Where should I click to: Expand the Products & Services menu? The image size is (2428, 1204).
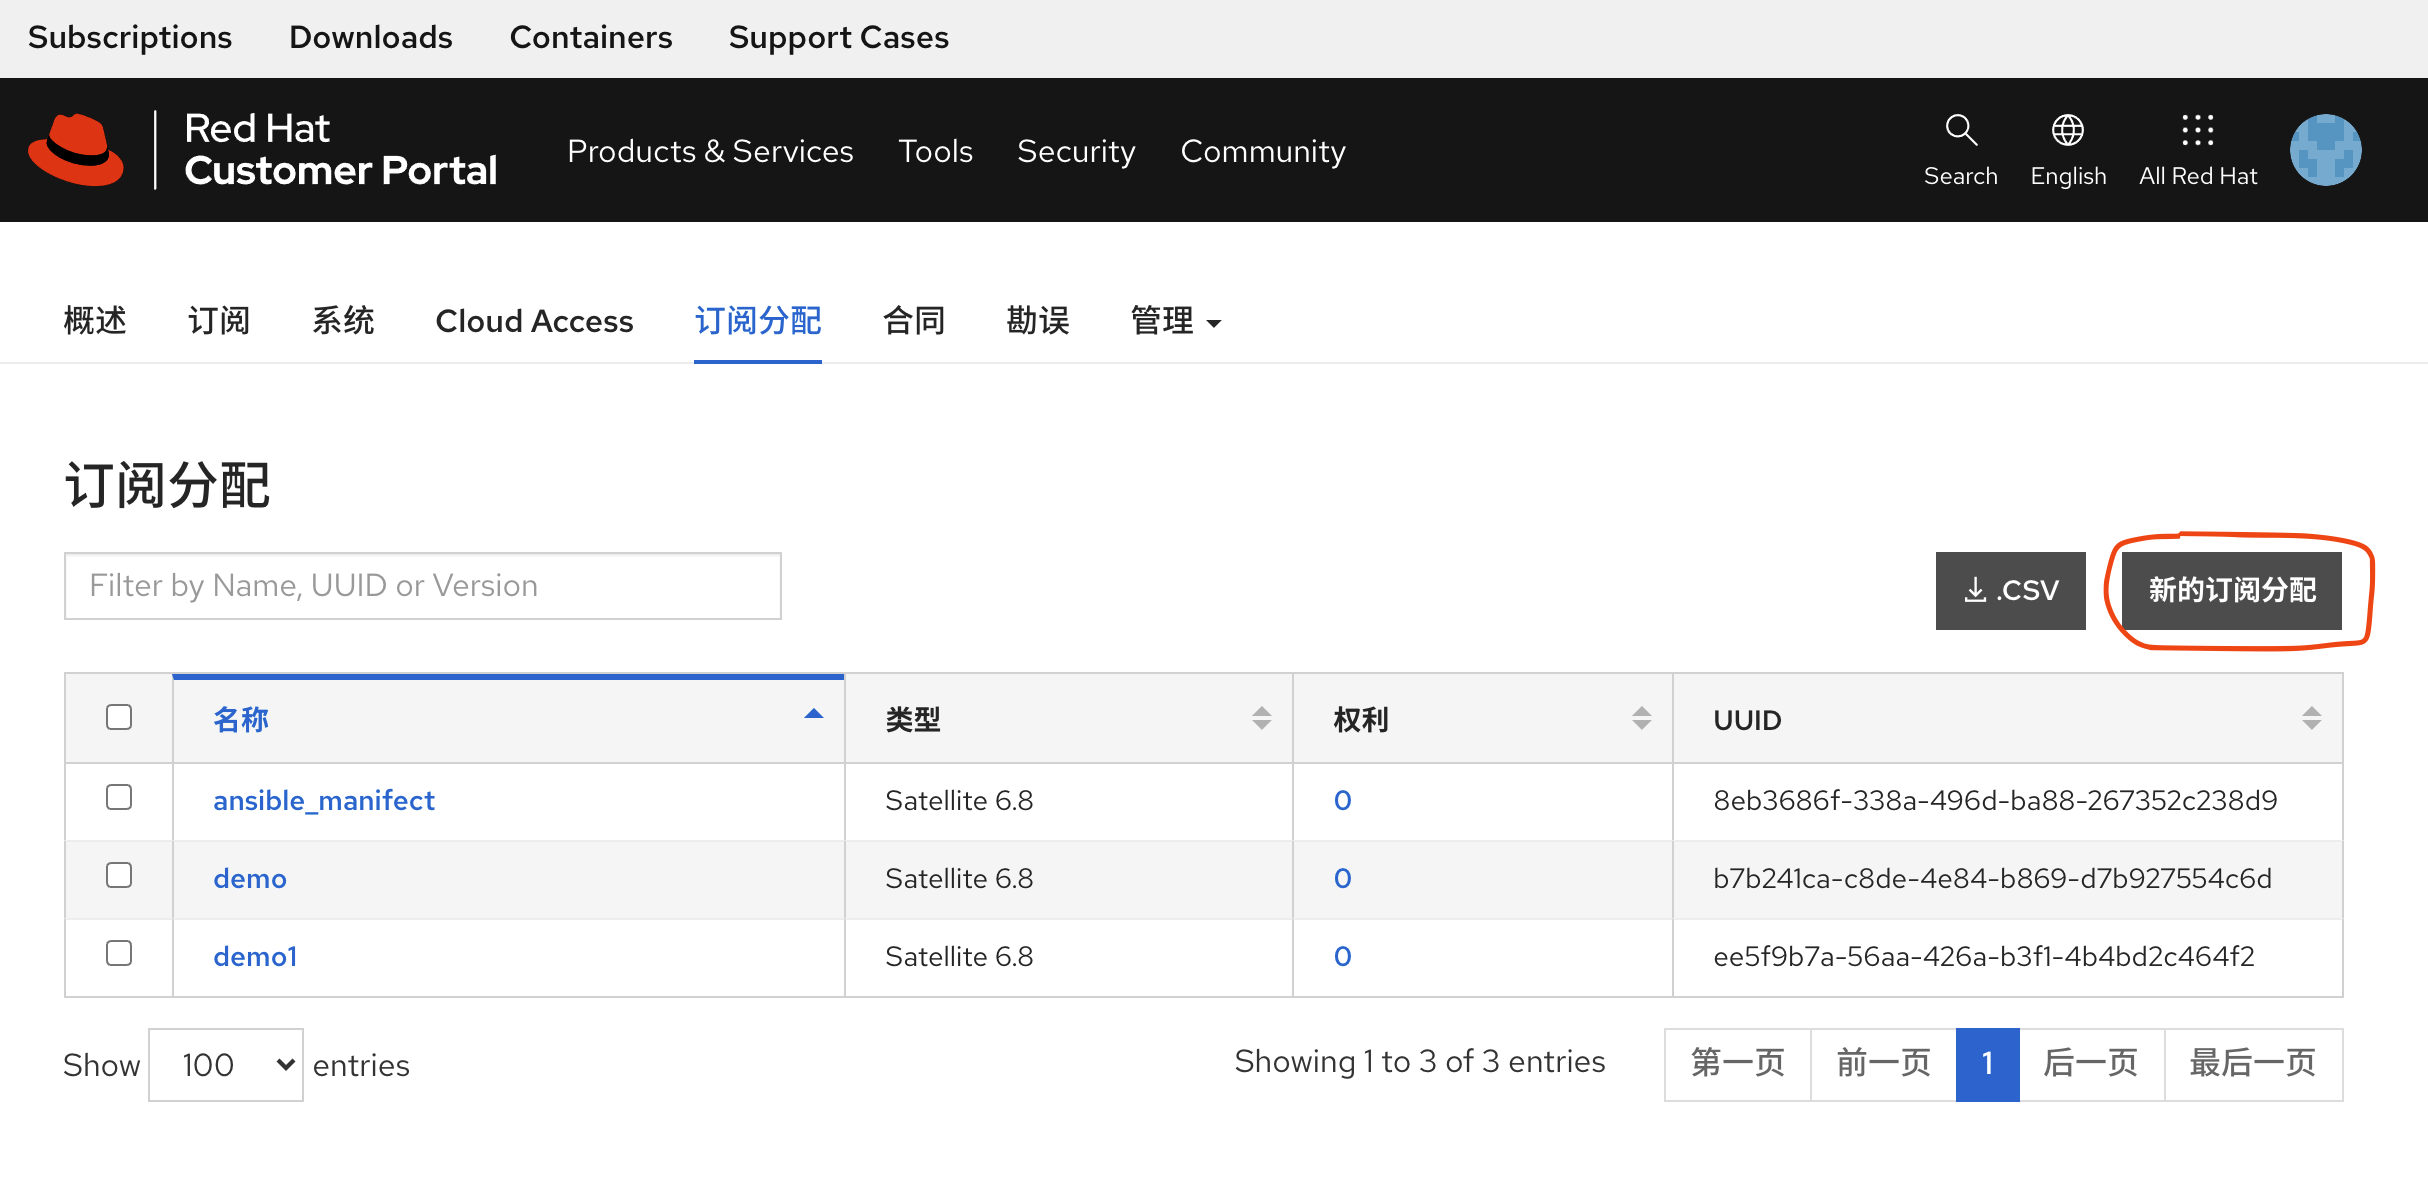tap(710, 151)
